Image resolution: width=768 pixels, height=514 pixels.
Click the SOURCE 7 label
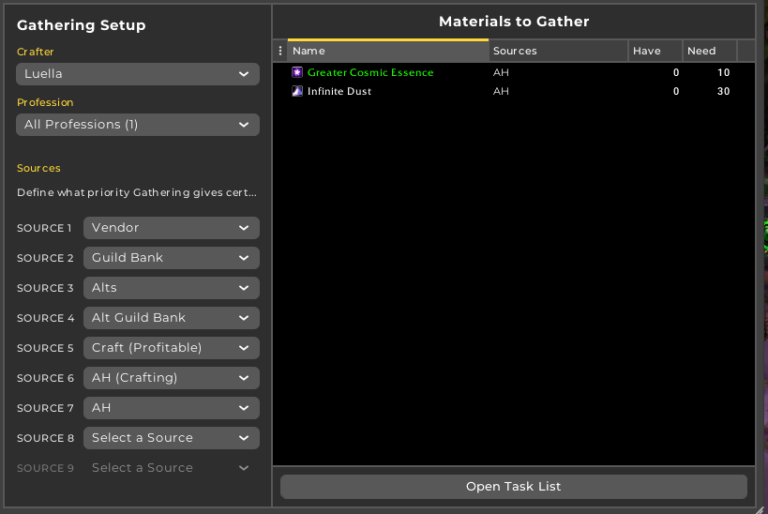pyautogui.click(x=45, y=408)
